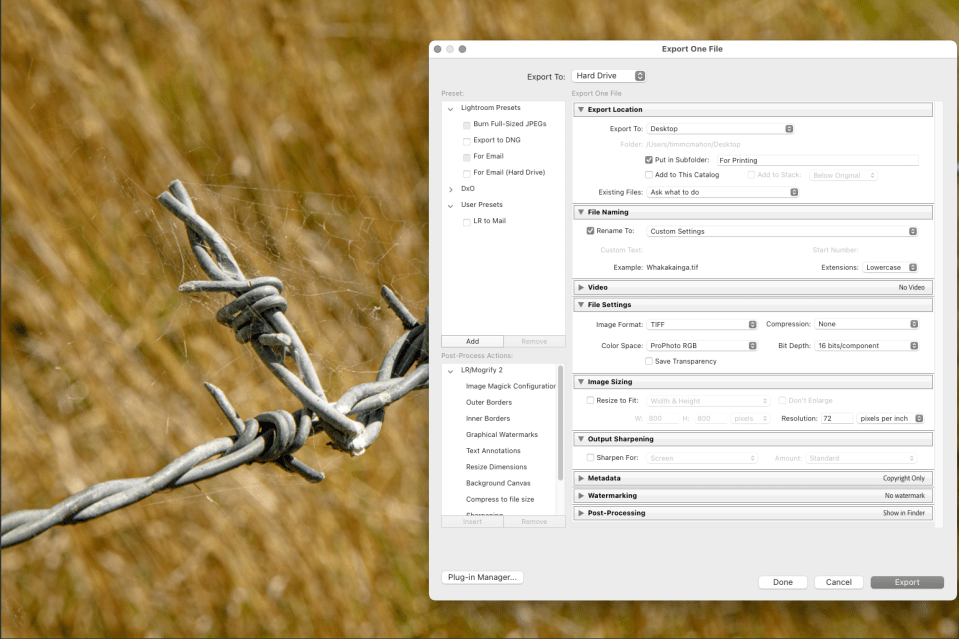Screen dimensions: 959x639
Task: Pick the For Email (Hard Drive) preset icon
Action: pyautogui.click(x=467, y=173)
